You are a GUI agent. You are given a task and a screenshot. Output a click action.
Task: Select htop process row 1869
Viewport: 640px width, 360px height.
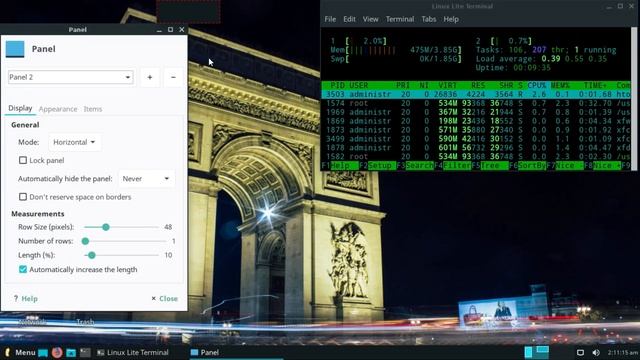click(476, 121)
